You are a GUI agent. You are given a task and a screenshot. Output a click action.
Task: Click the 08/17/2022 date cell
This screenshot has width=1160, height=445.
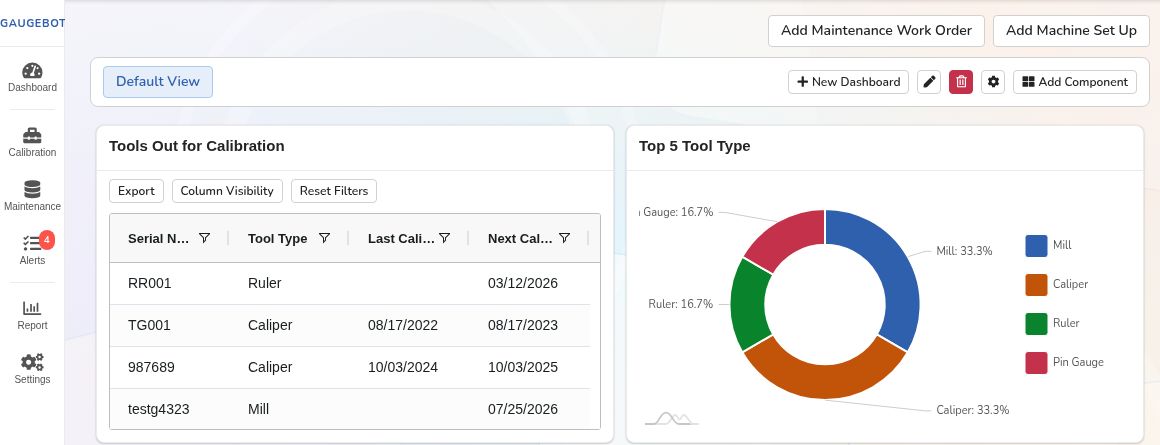[x=402, y=326]
